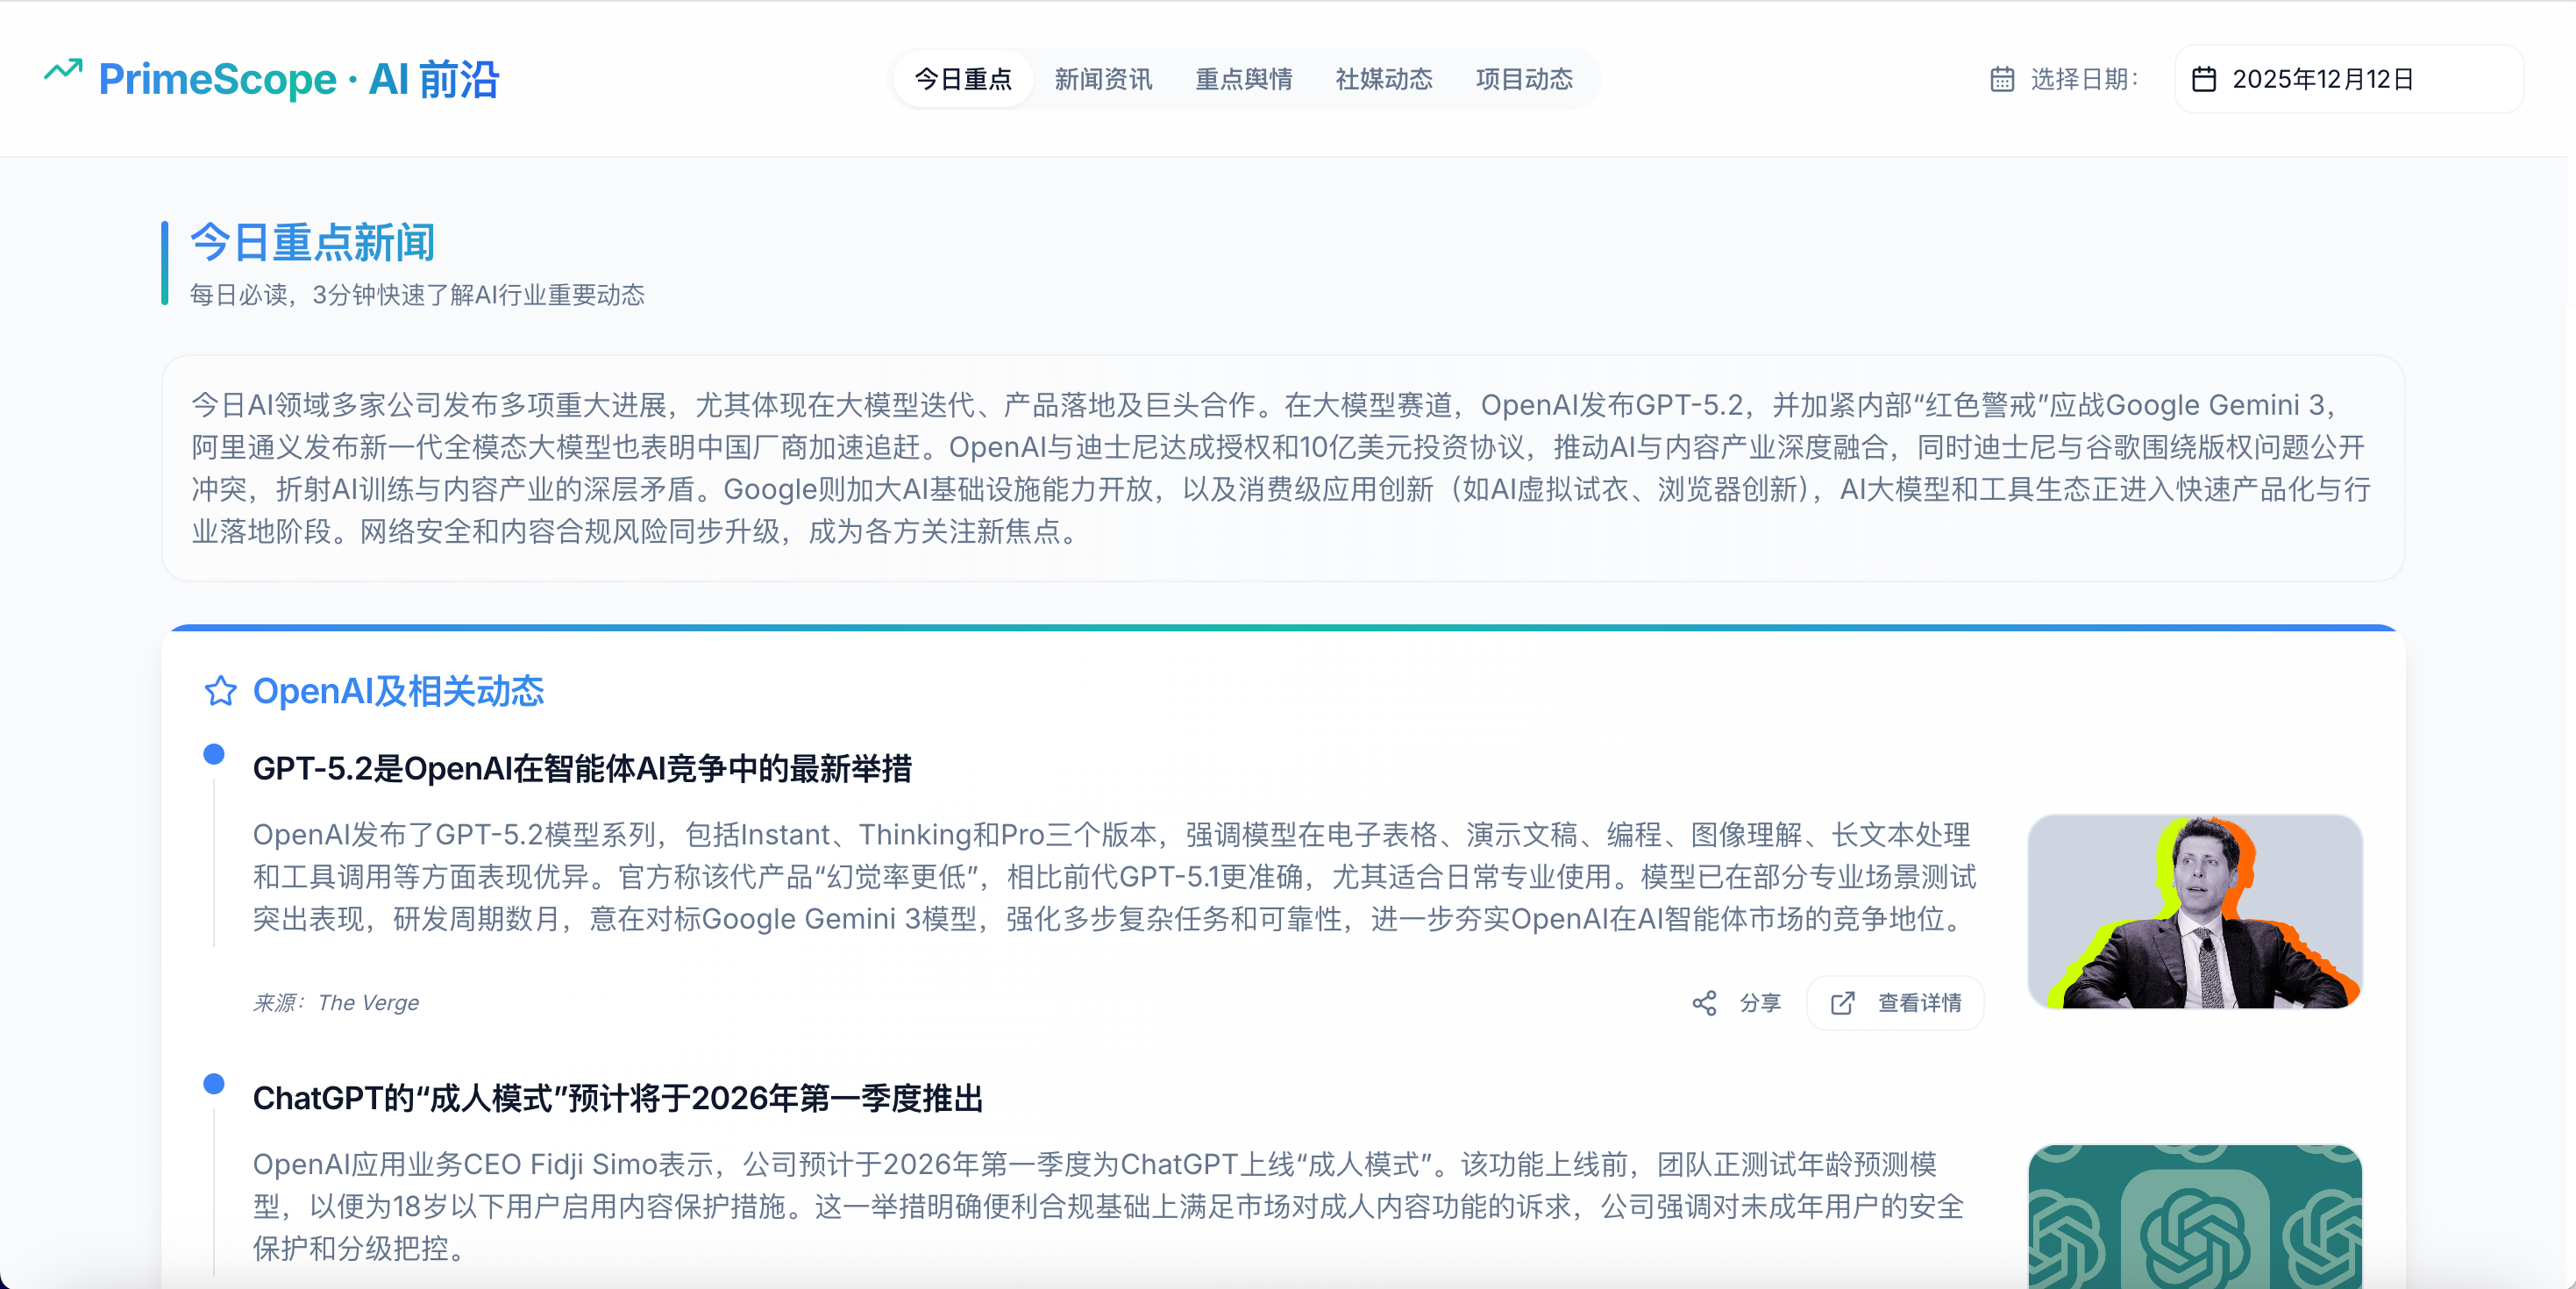Select the 今日重点 tab
2576x1289 pixels.
click(x=963, y=79)
